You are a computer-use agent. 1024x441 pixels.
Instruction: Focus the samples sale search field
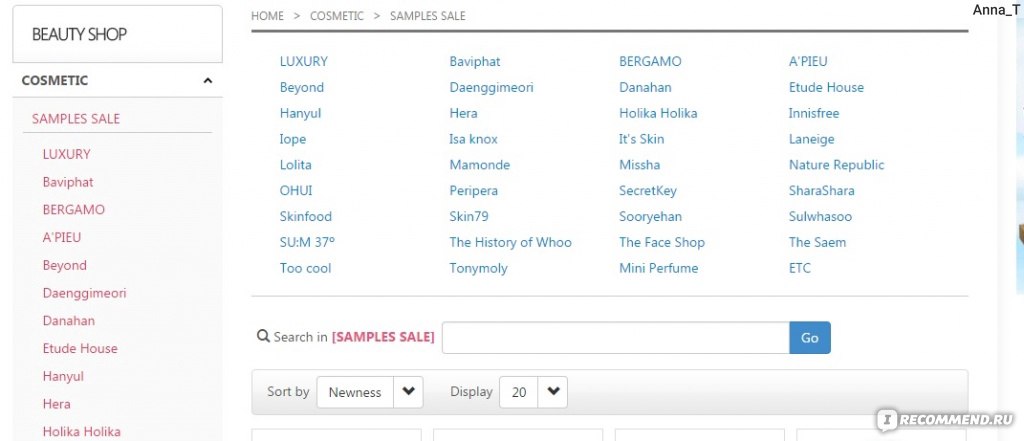pyautogui.click(x=616, y=338)
